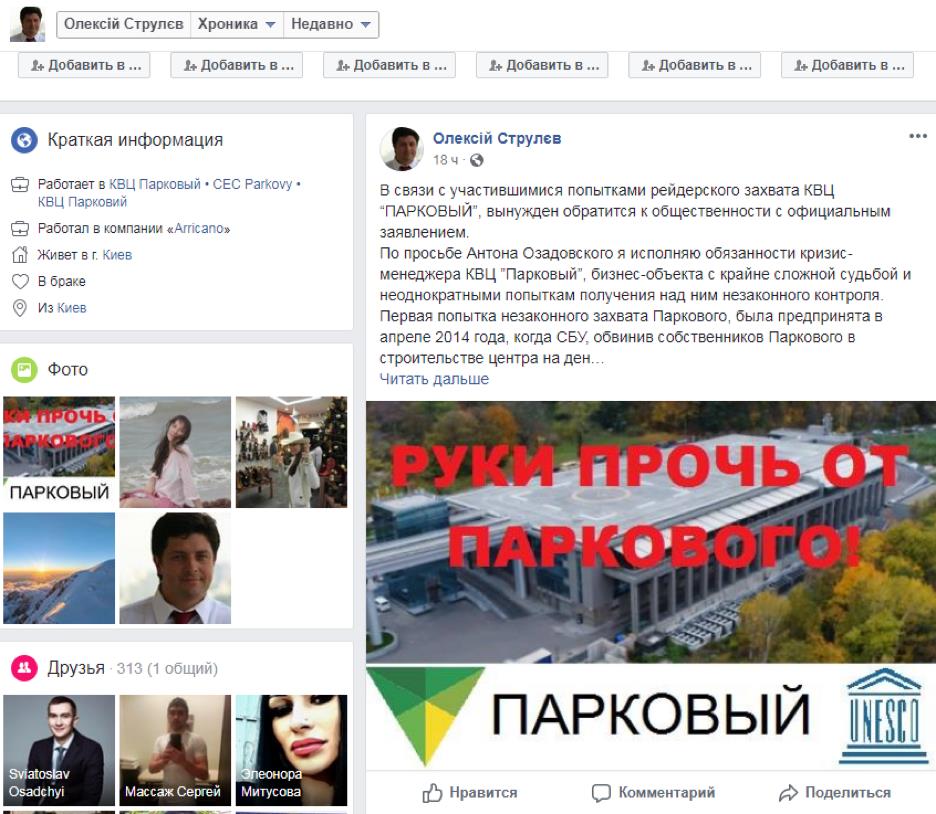Open the Руки прочь от Паркового image
This screenshot has width=936, height=814.
coord(651,585)
